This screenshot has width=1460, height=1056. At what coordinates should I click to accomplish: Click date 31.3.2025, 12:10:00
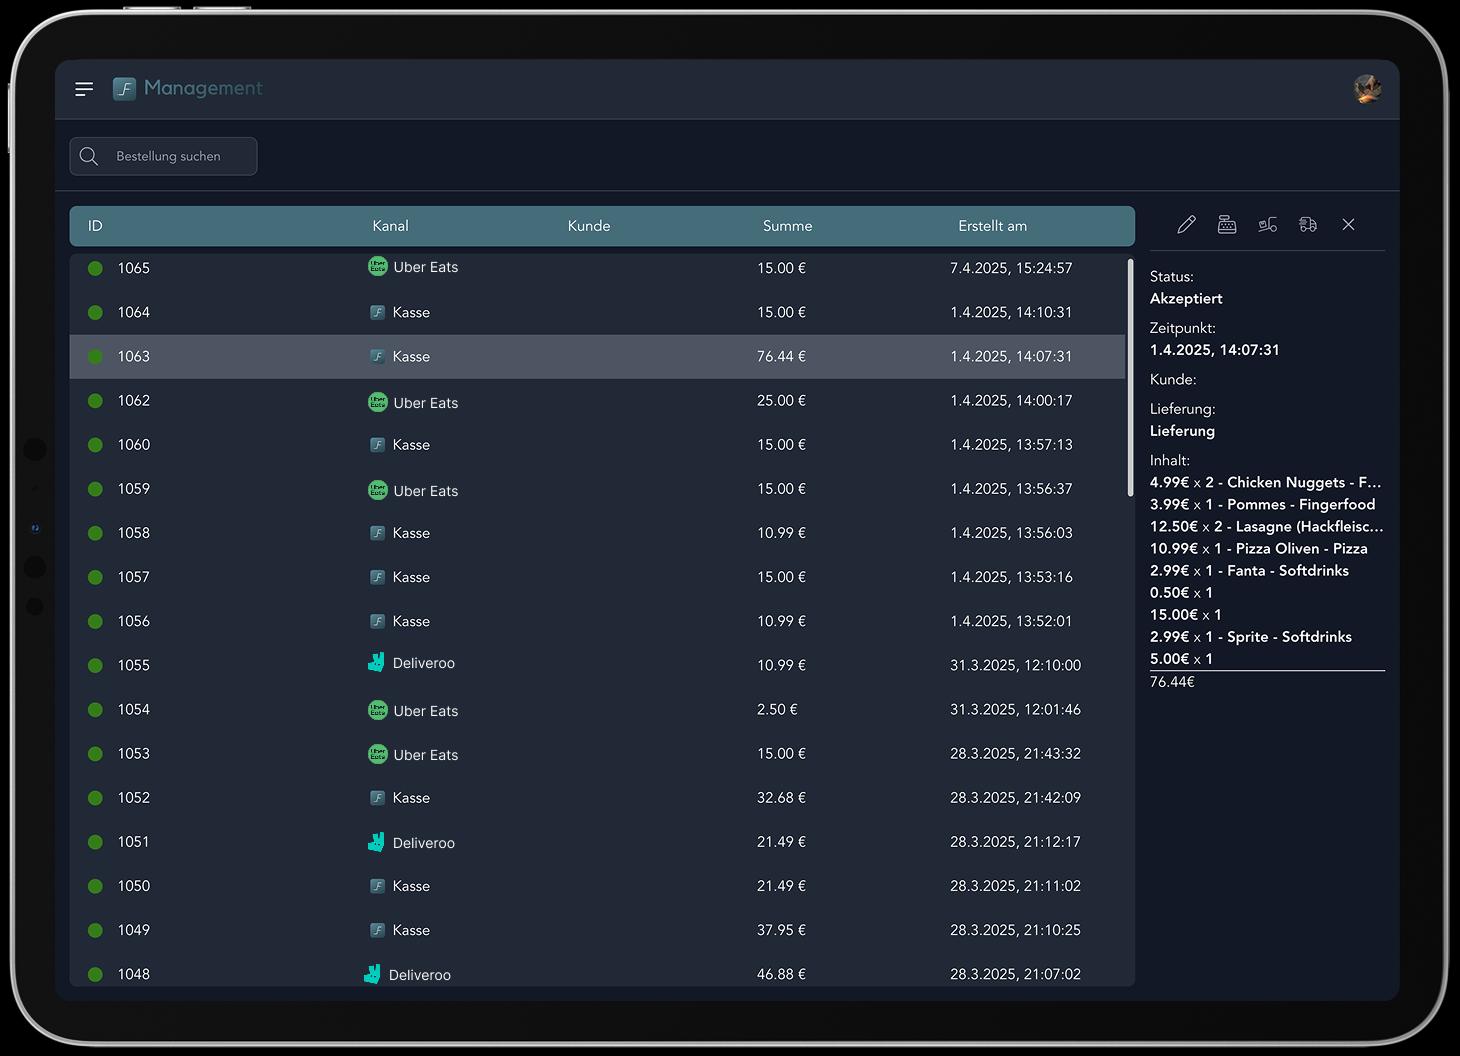coord(1015,665)
